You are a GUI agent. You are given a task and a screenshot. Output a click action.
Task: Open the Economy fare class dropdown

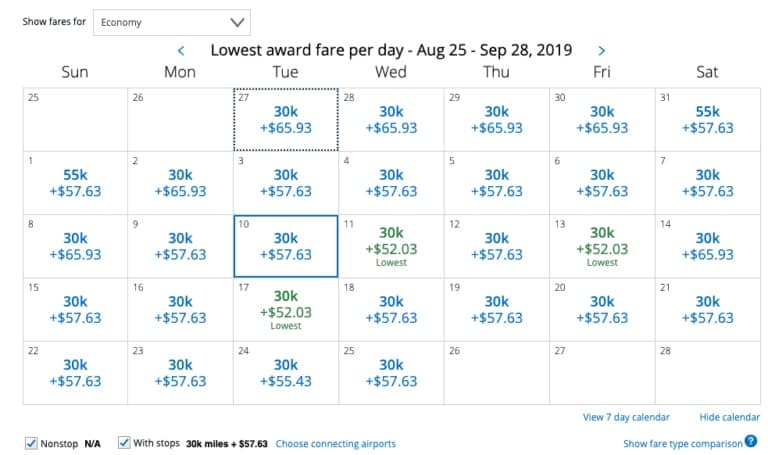click(x=172, y=23)
